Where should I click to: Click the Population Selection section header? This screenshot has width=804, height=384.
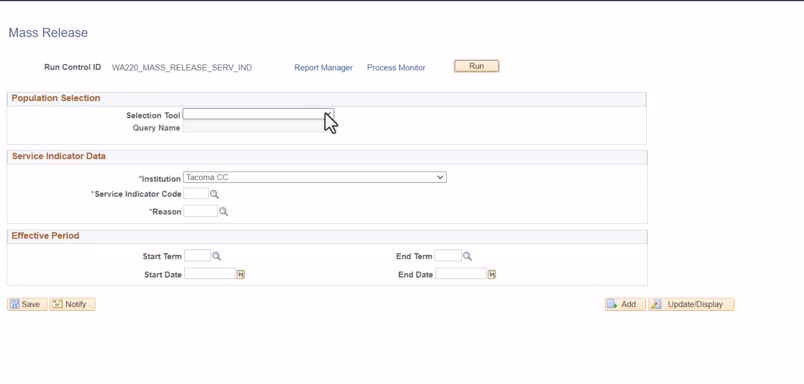point(56,98)
